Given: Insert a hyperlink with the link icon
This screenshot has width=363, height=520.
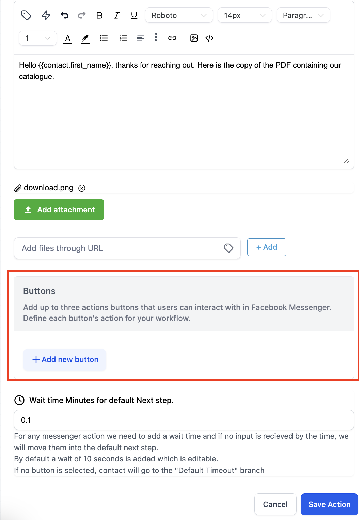Looking at the screenshot, I should [x=172, y=38].
